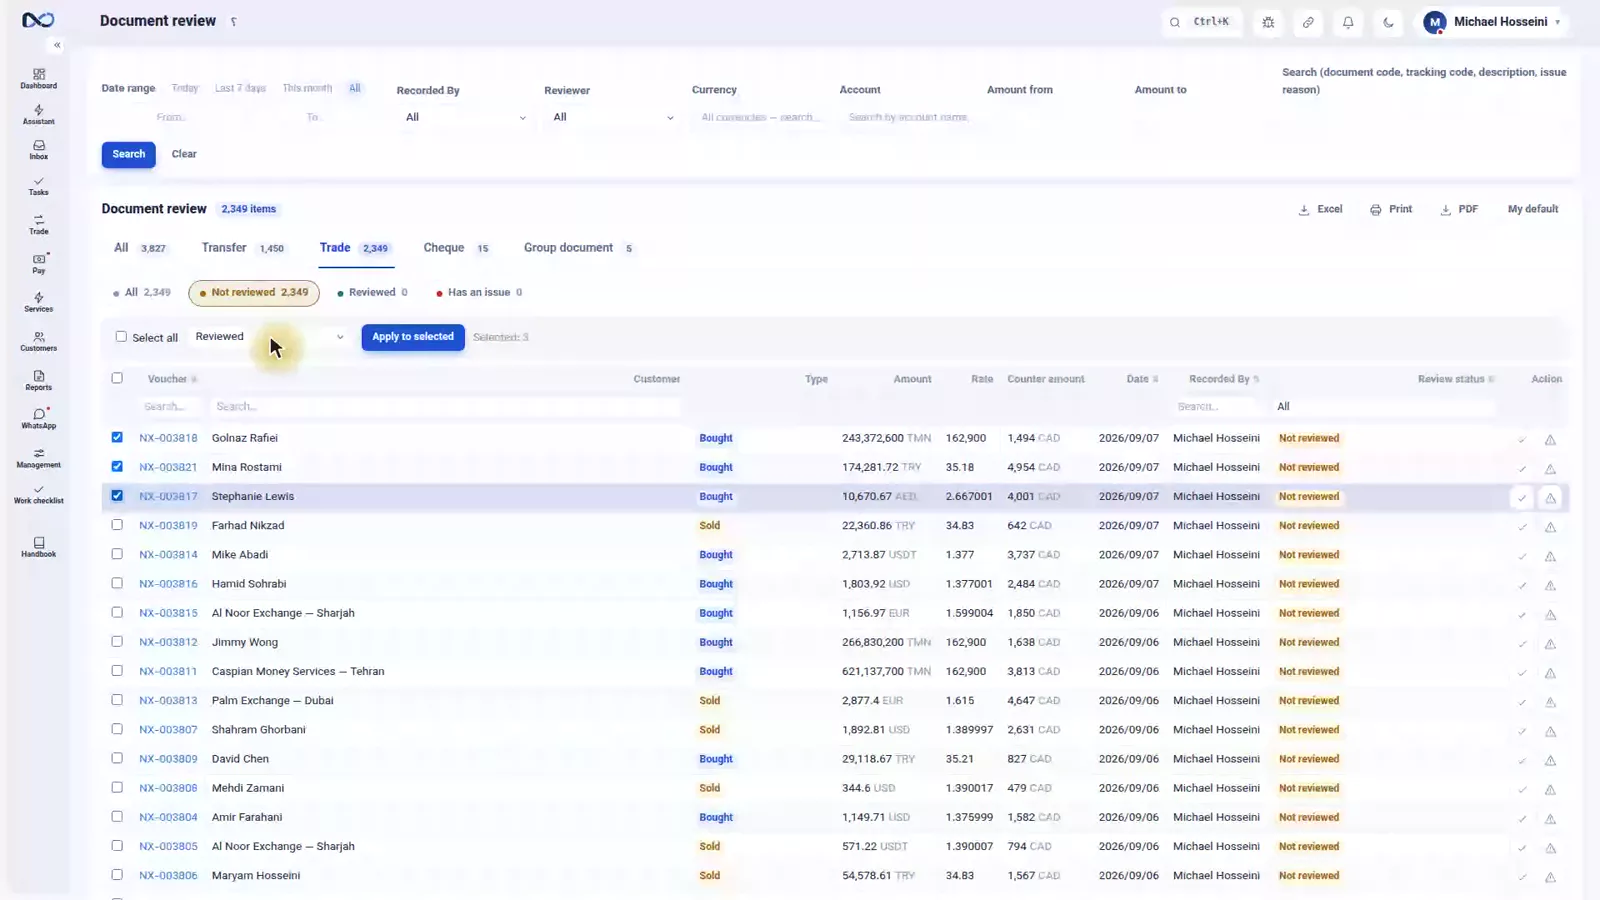This screenshot has height=900, width=1600.
Task: Open voucher link NX-003816
Action: 168,584
